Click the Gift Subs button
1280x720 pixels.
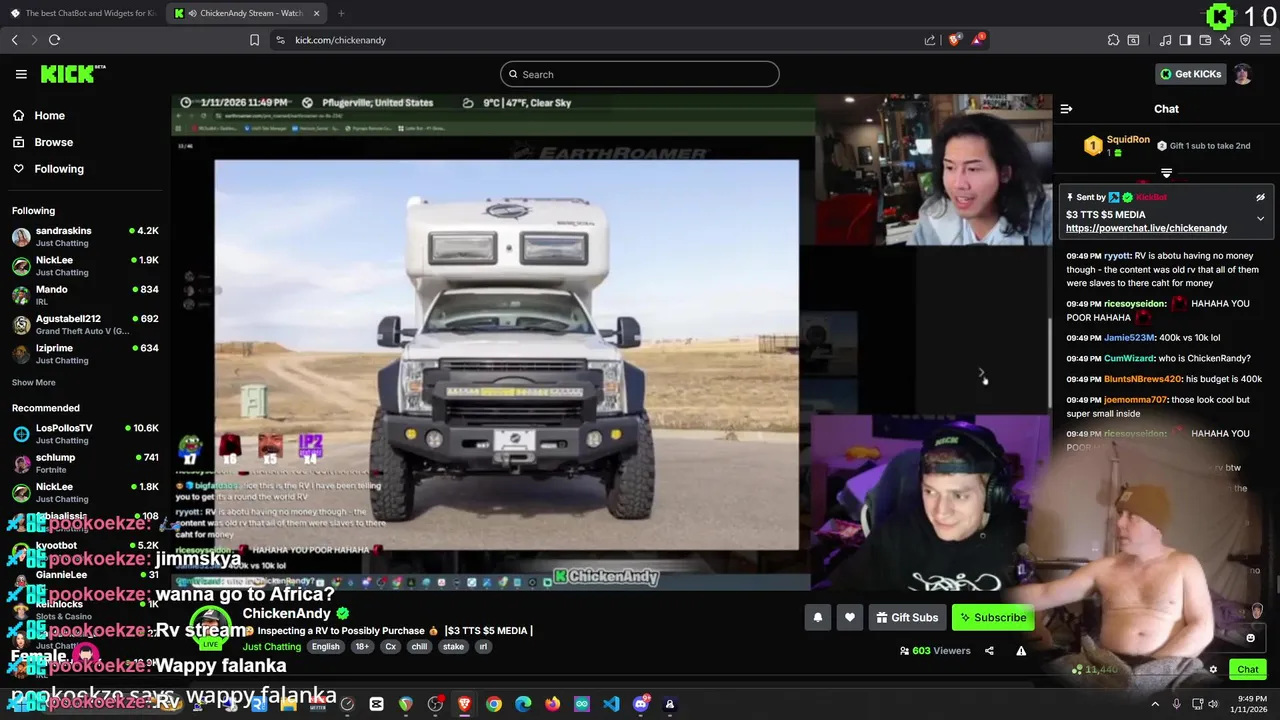pyautogui.click(x=907, y=618)
